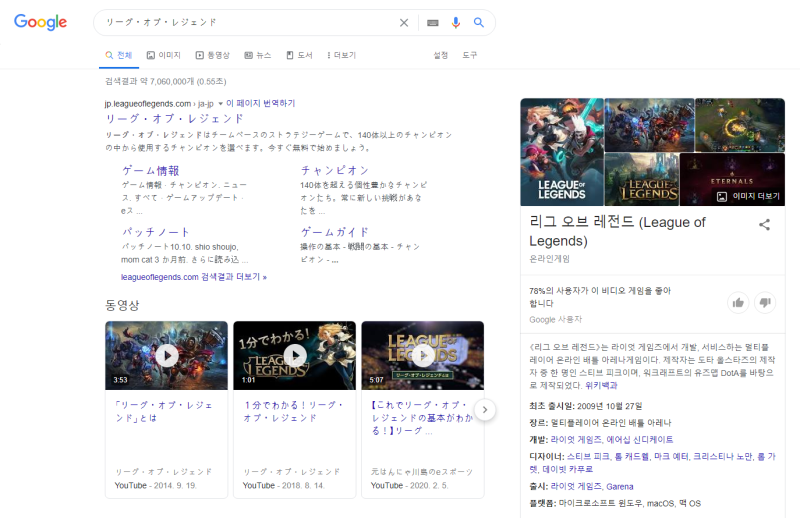Switch to the 동영상 tab
Screen dimensions: 800x518
pos(213,55)
